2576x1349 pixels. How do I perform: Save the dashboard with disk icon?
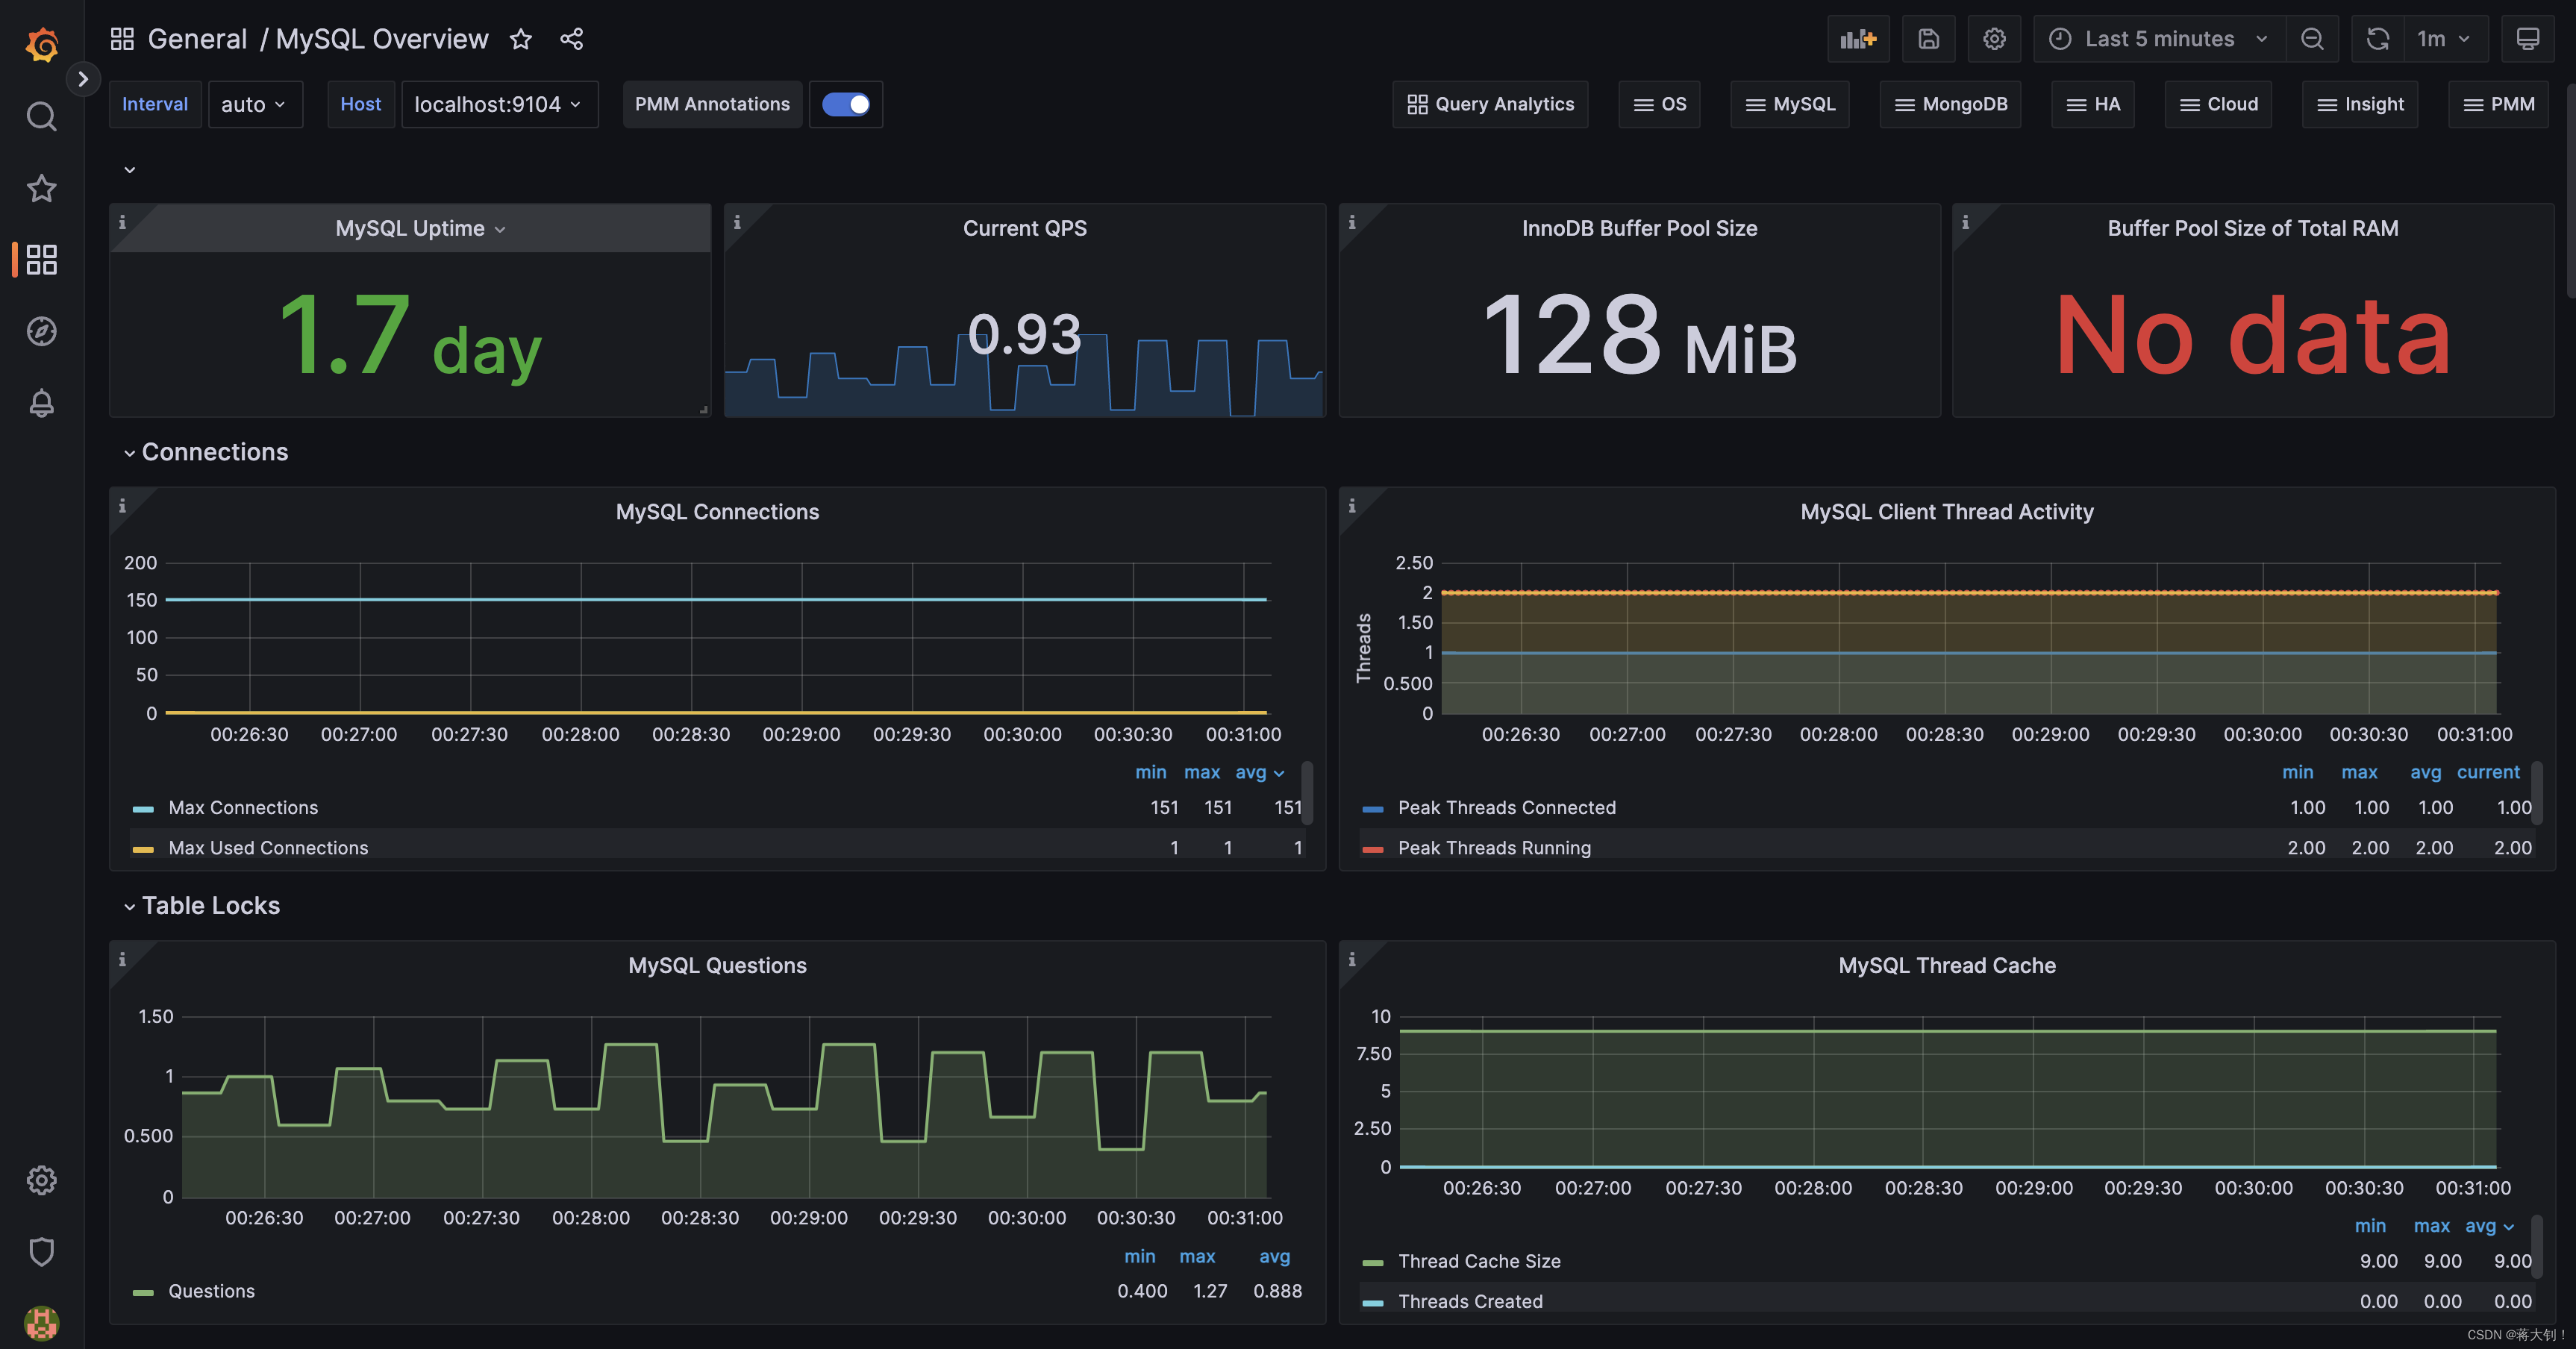click(1928, 39)
